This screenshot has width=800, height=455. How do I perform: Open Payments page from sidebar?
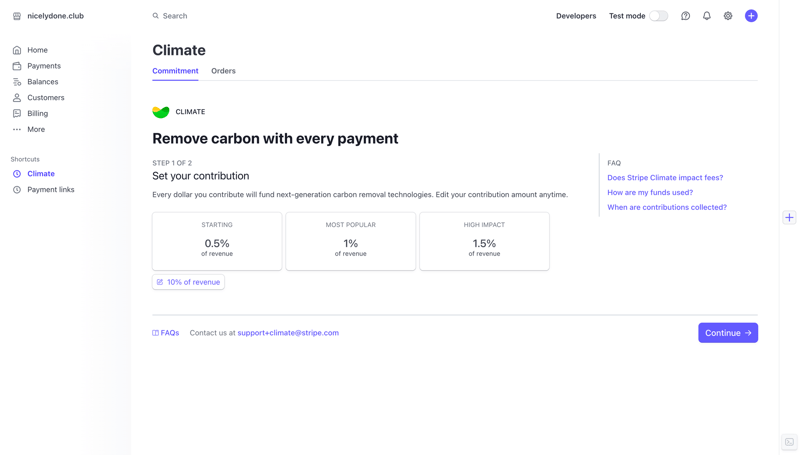[44, 66]
